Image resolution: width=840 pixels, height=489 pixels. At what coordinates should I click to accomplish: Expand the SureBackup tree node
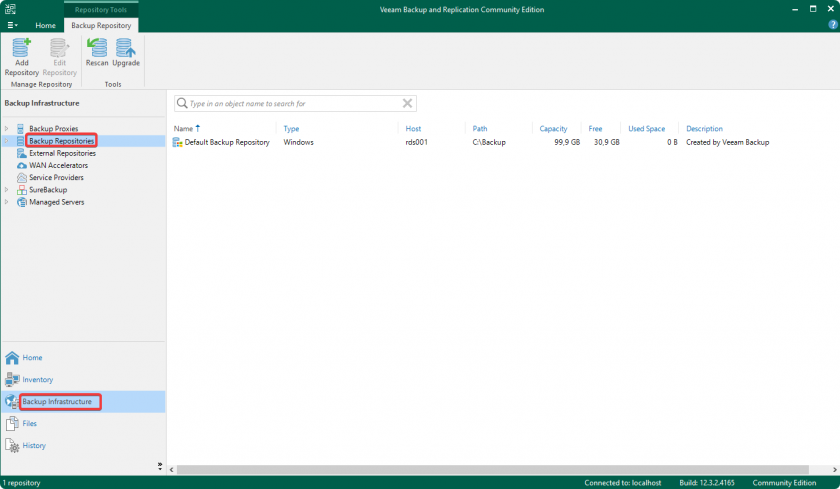(x=6, y=190)
